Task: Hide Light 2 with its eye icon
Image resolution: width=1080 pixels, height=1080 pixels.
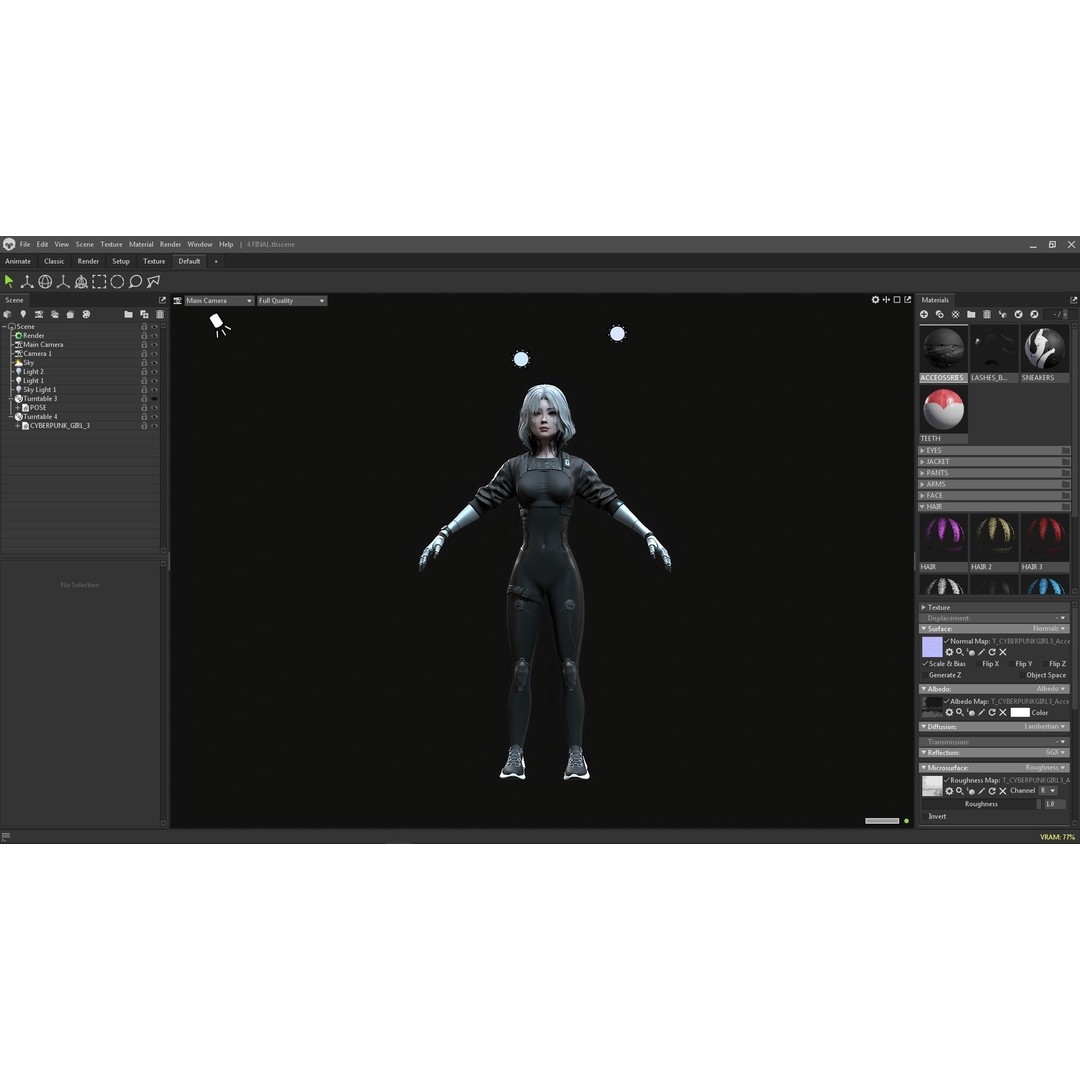Action: coord(154,372)
